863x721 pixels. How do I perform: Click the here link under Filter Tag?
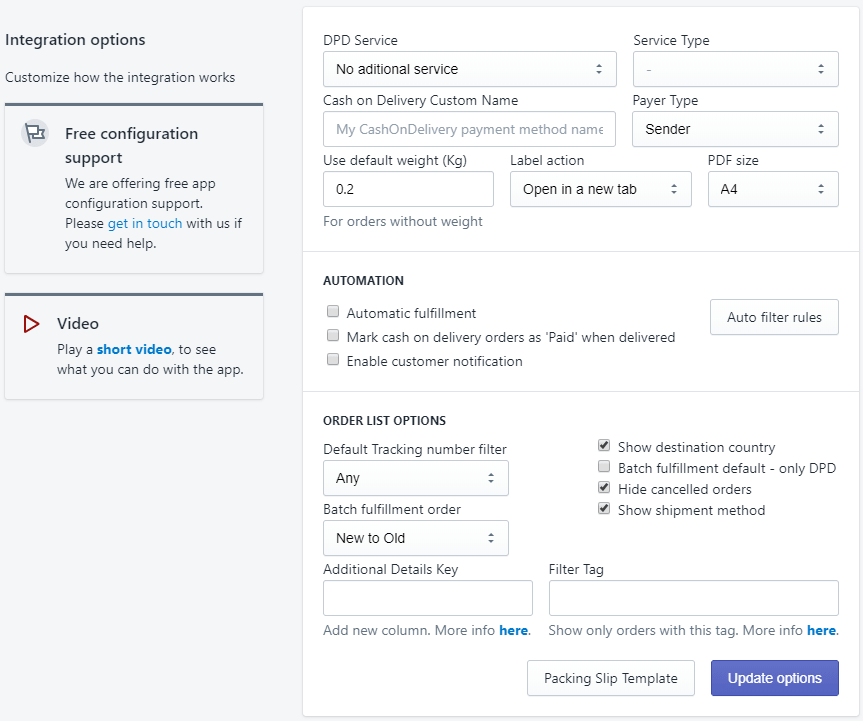(821, 630)
